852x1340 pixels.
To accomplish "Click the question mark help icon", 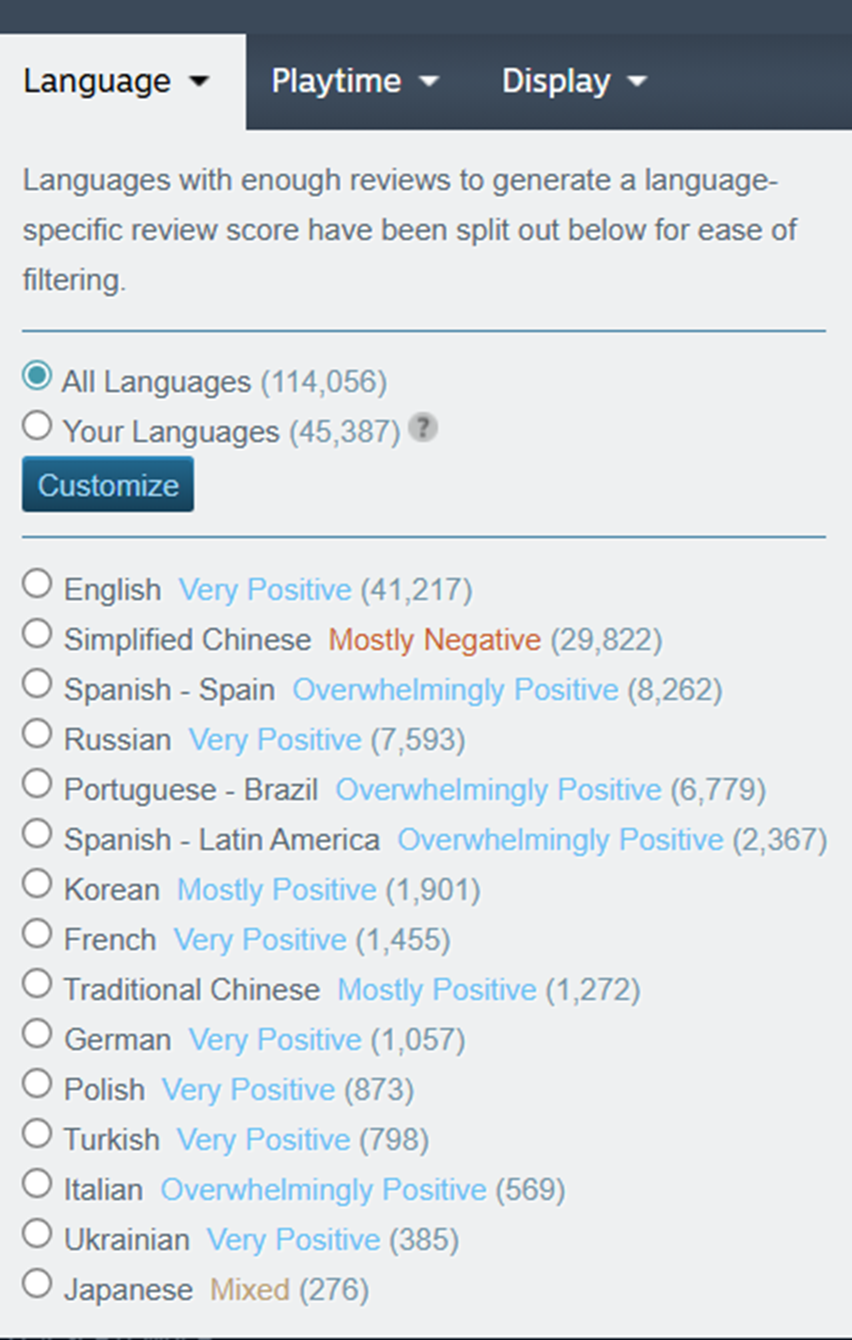I will pos(424,429).
